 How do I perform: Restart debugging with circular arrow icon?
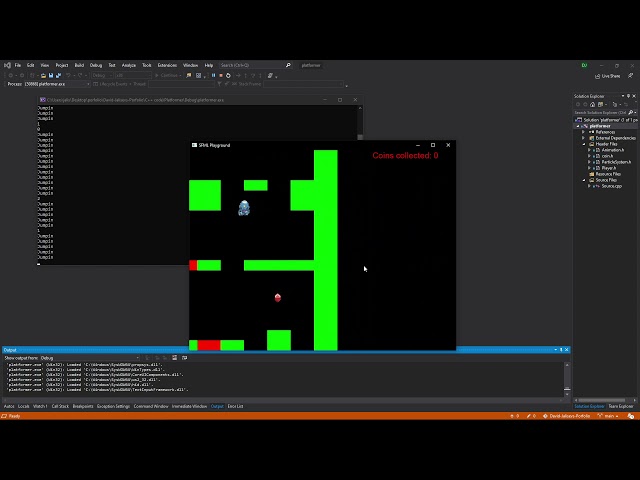(228, 76)
